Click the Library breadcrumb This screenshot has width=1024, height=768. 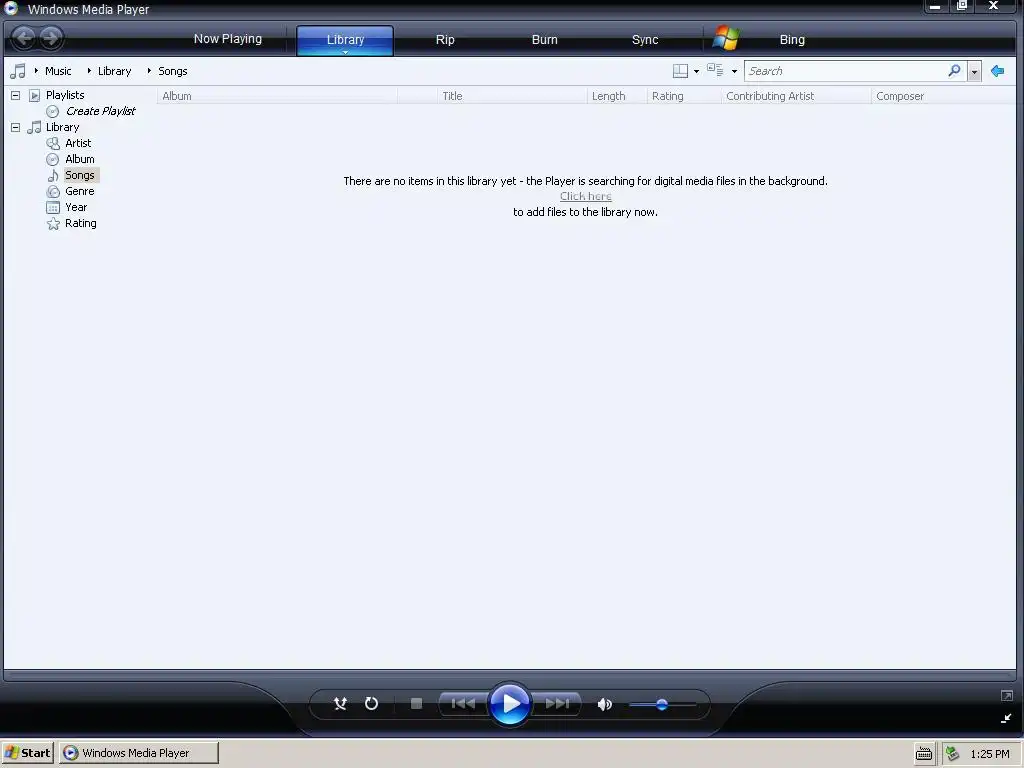(x=114, y=71)
